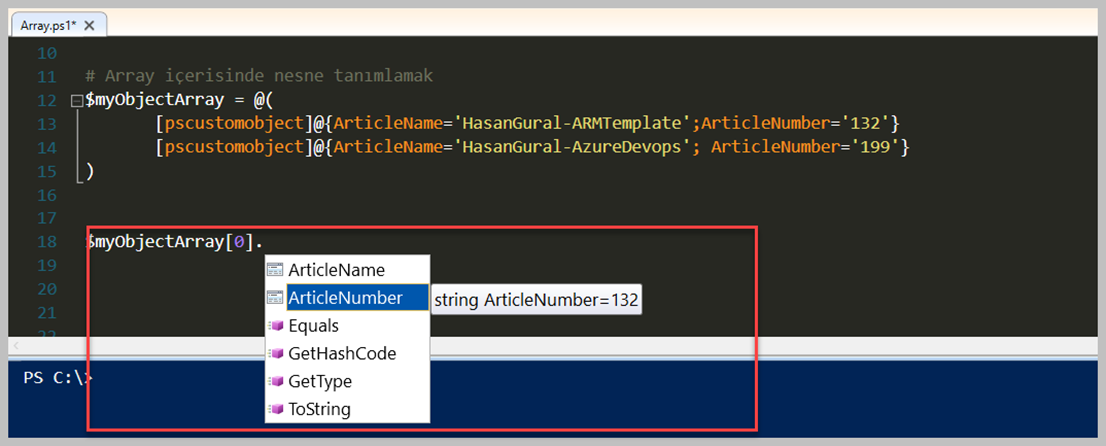
Task: Pick Equals label from the completion list
Action: [313, 326]
